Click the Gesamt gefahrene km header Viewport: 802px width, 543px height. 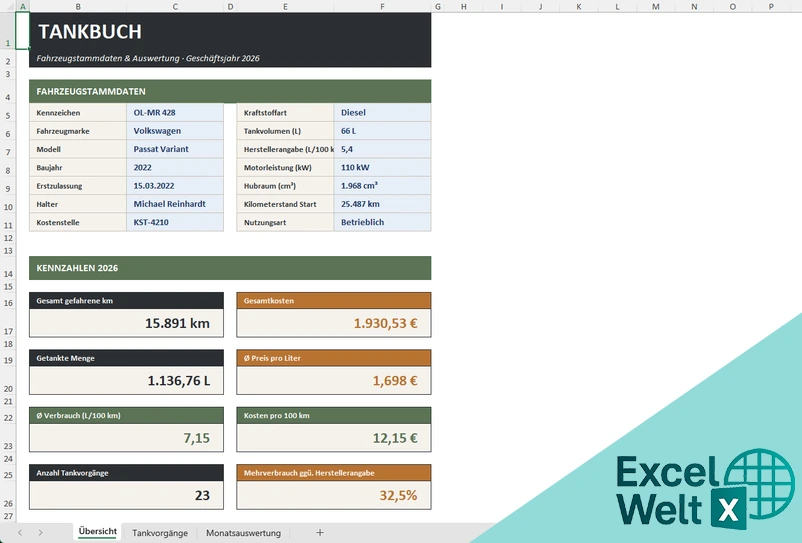pos(126,301)
